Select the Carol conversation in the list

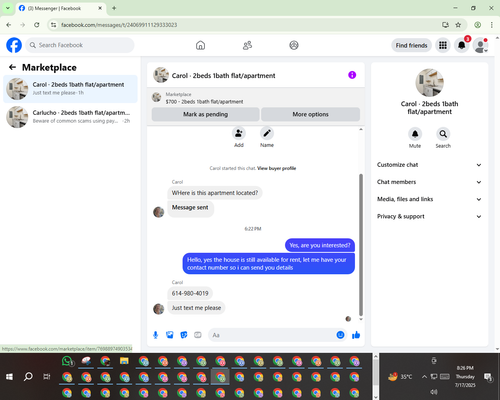tap(70, 89)
